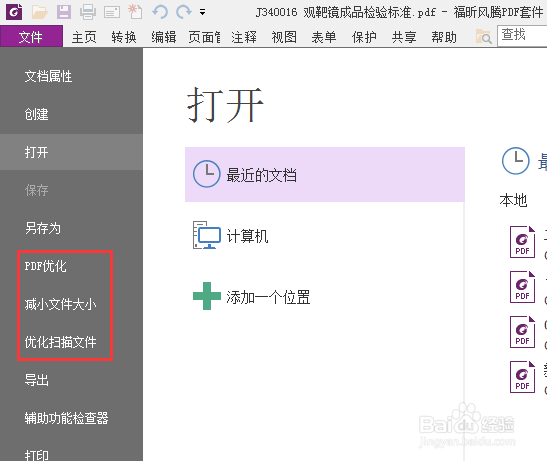Screen dimensions: 547x461
Task: Open 辅助功能检查器 from the sidebar
Action: point(71,418)
